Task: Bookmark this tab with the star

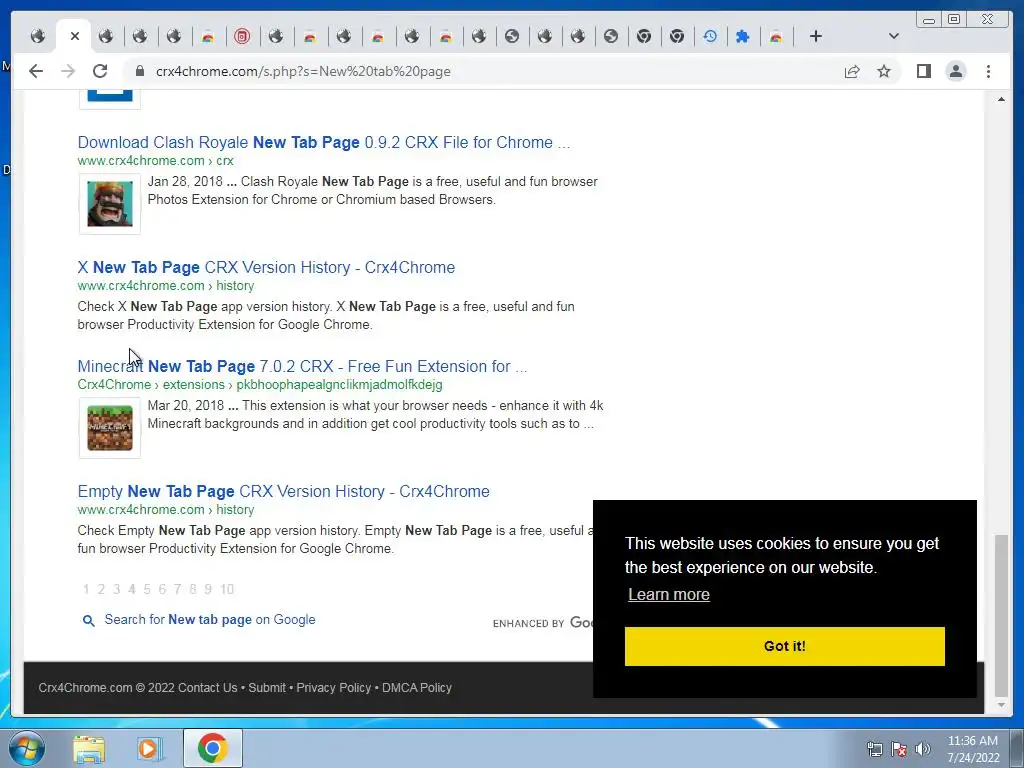Action: click(884, 71)
